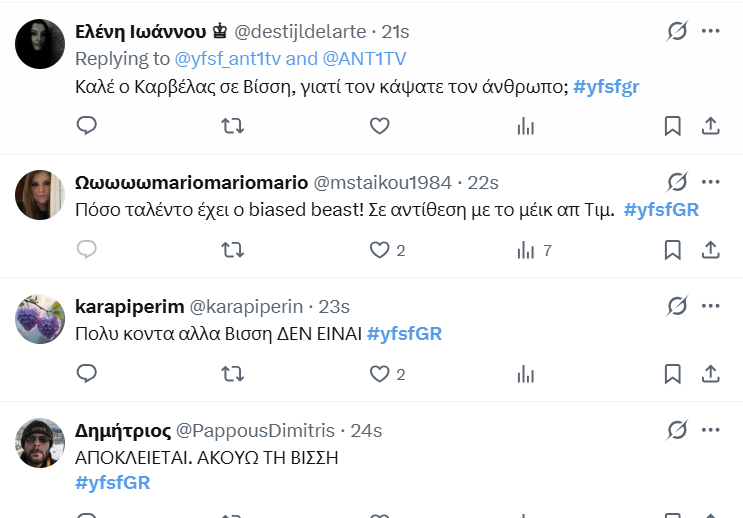Open Grok icon on mstaikou1984's tweet
Screen dimensions: 743x518
coord(677,182)
